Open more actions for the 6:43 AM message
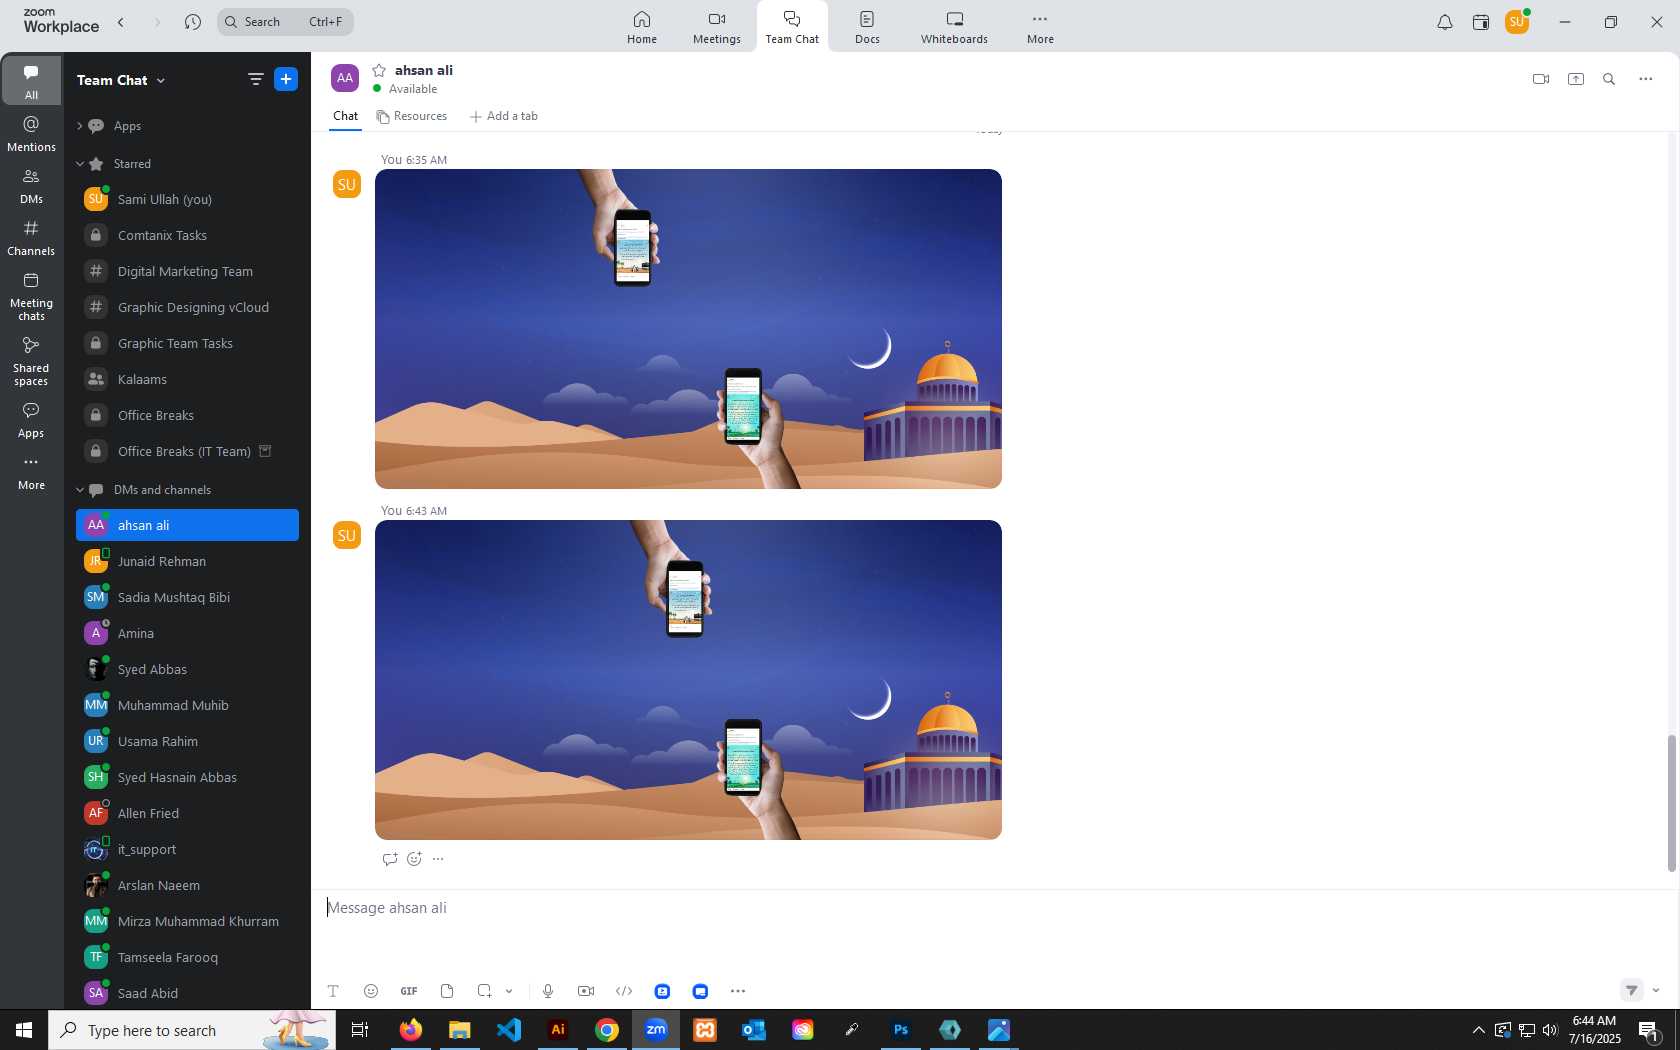Viewport: 1680px width, 1050px height. click(438, 858)
